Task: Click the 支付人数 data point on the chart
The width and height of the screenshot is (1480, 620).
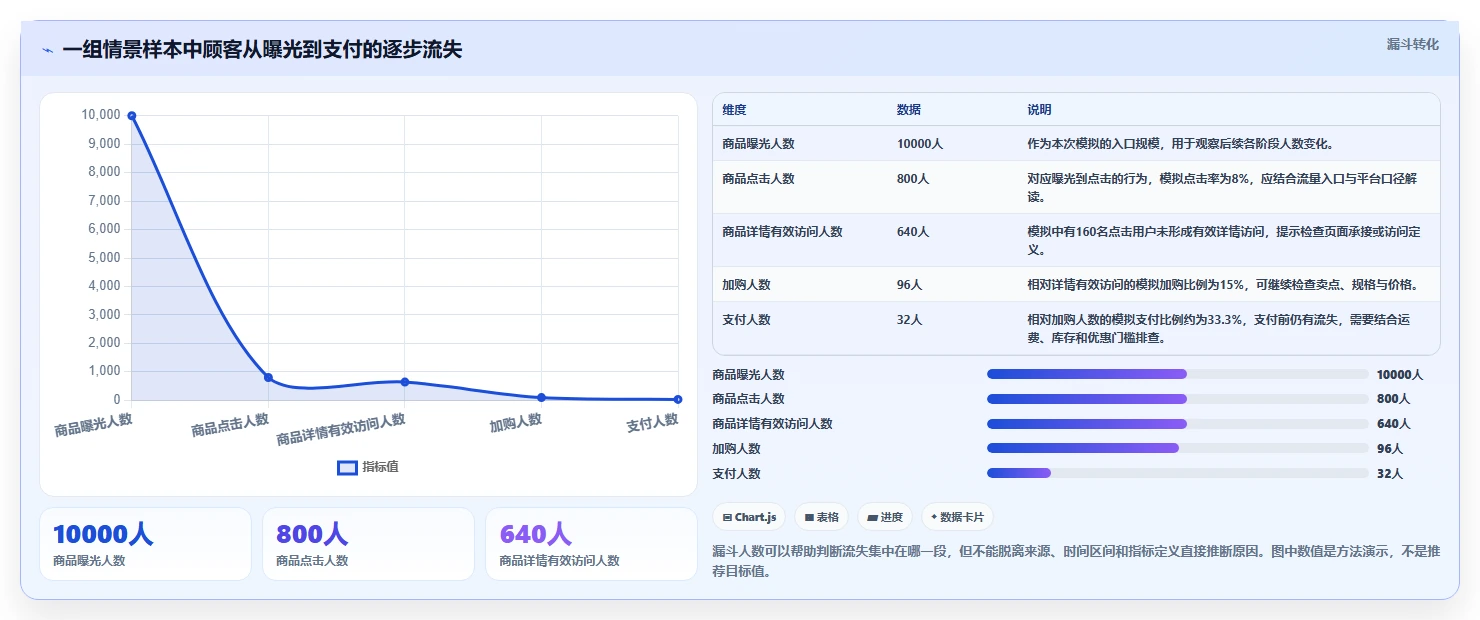Action: pos(678,399)
